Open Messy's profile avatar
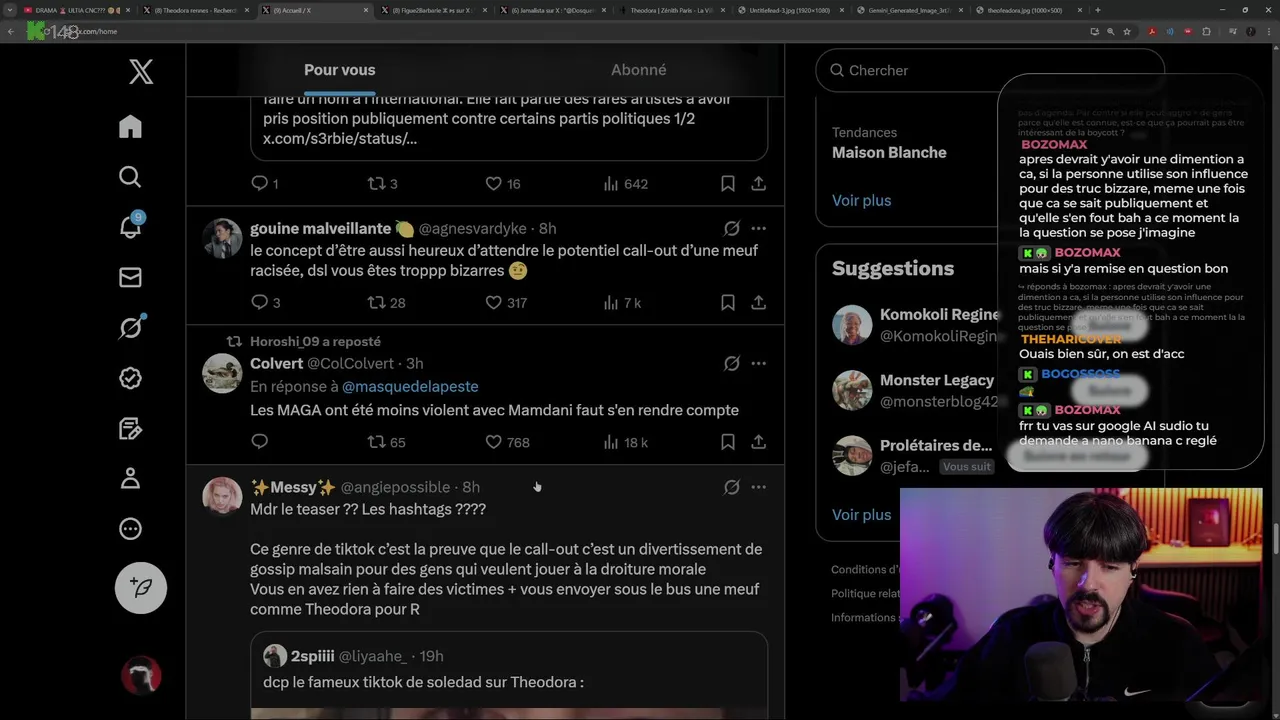This screenshot has width=1280, height=720. [x=222, y=496]
